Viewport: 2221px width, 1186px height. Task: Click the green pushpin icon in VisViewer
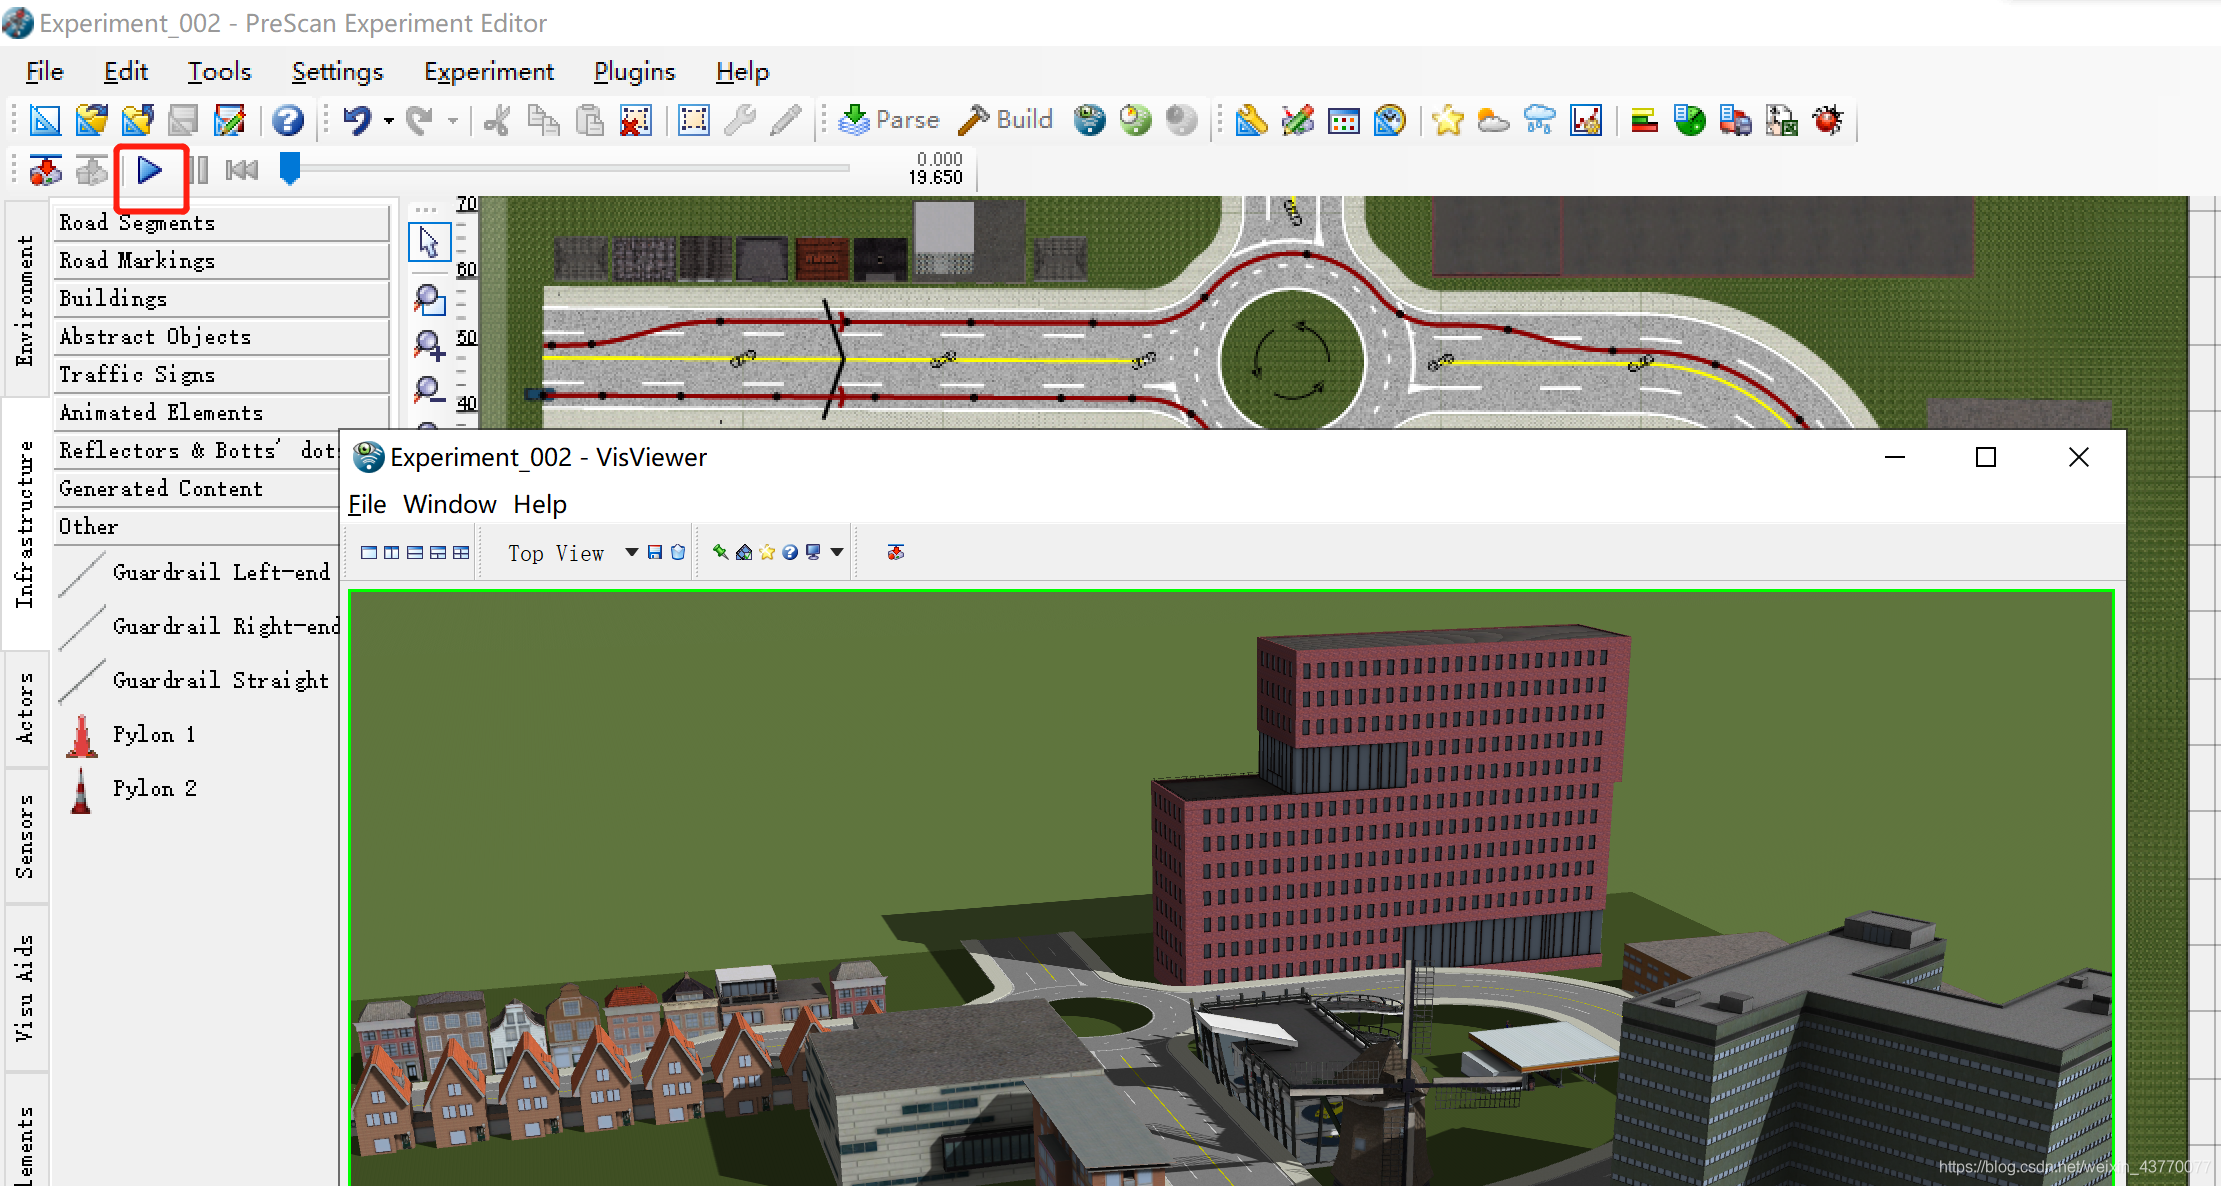click(x=720, y=552)
